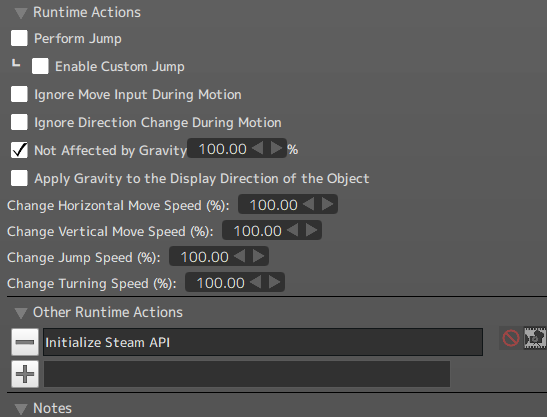Click the red prohibited icon
This screenshot has width=547, height=417.
511,338
